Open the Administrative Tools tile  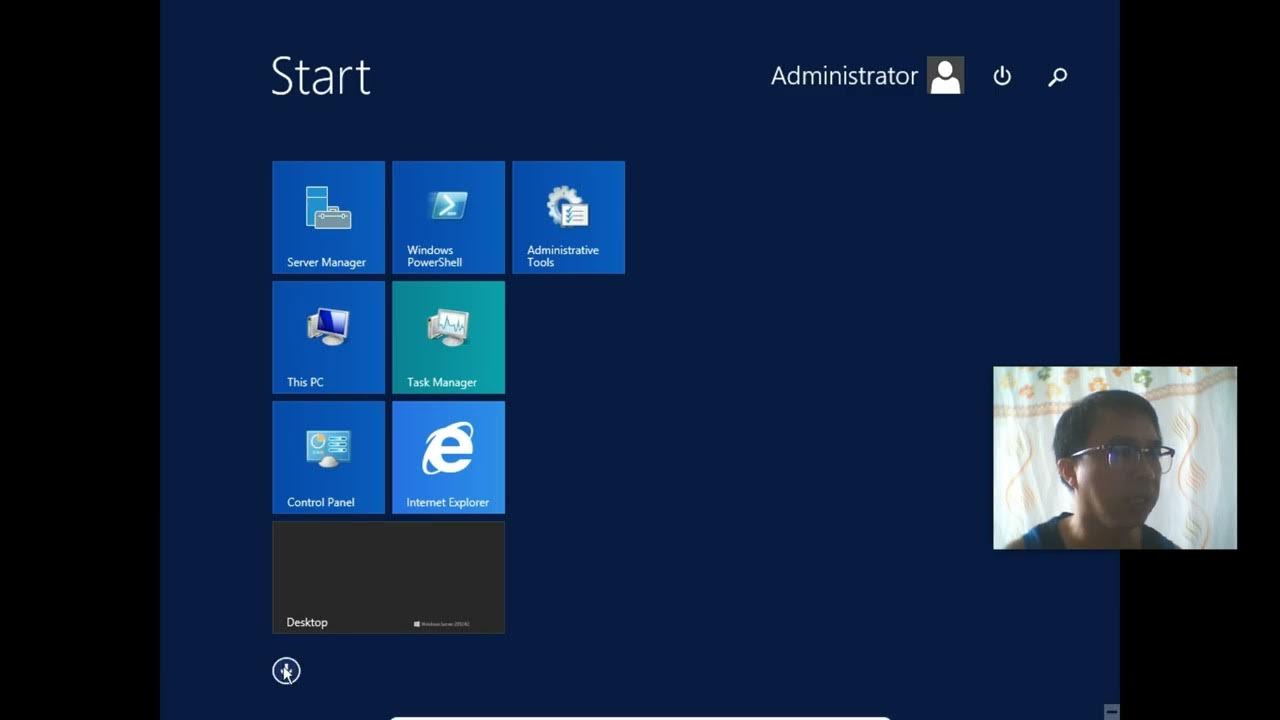[568, 217]
